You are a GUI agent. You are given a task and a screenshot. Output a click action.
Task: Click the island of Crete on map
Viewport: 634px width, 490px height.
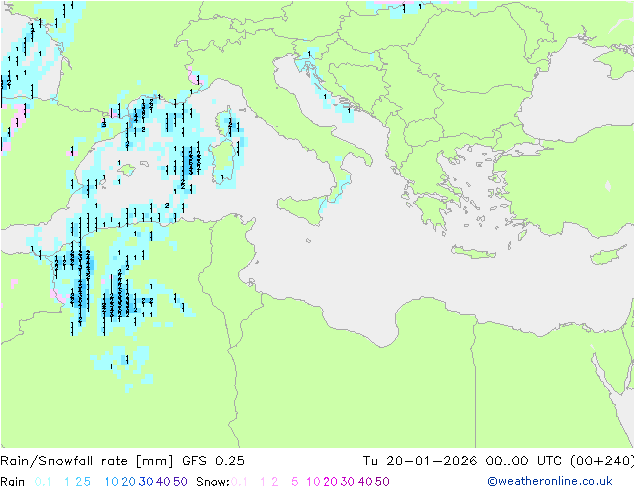click(x=473, y=252)
